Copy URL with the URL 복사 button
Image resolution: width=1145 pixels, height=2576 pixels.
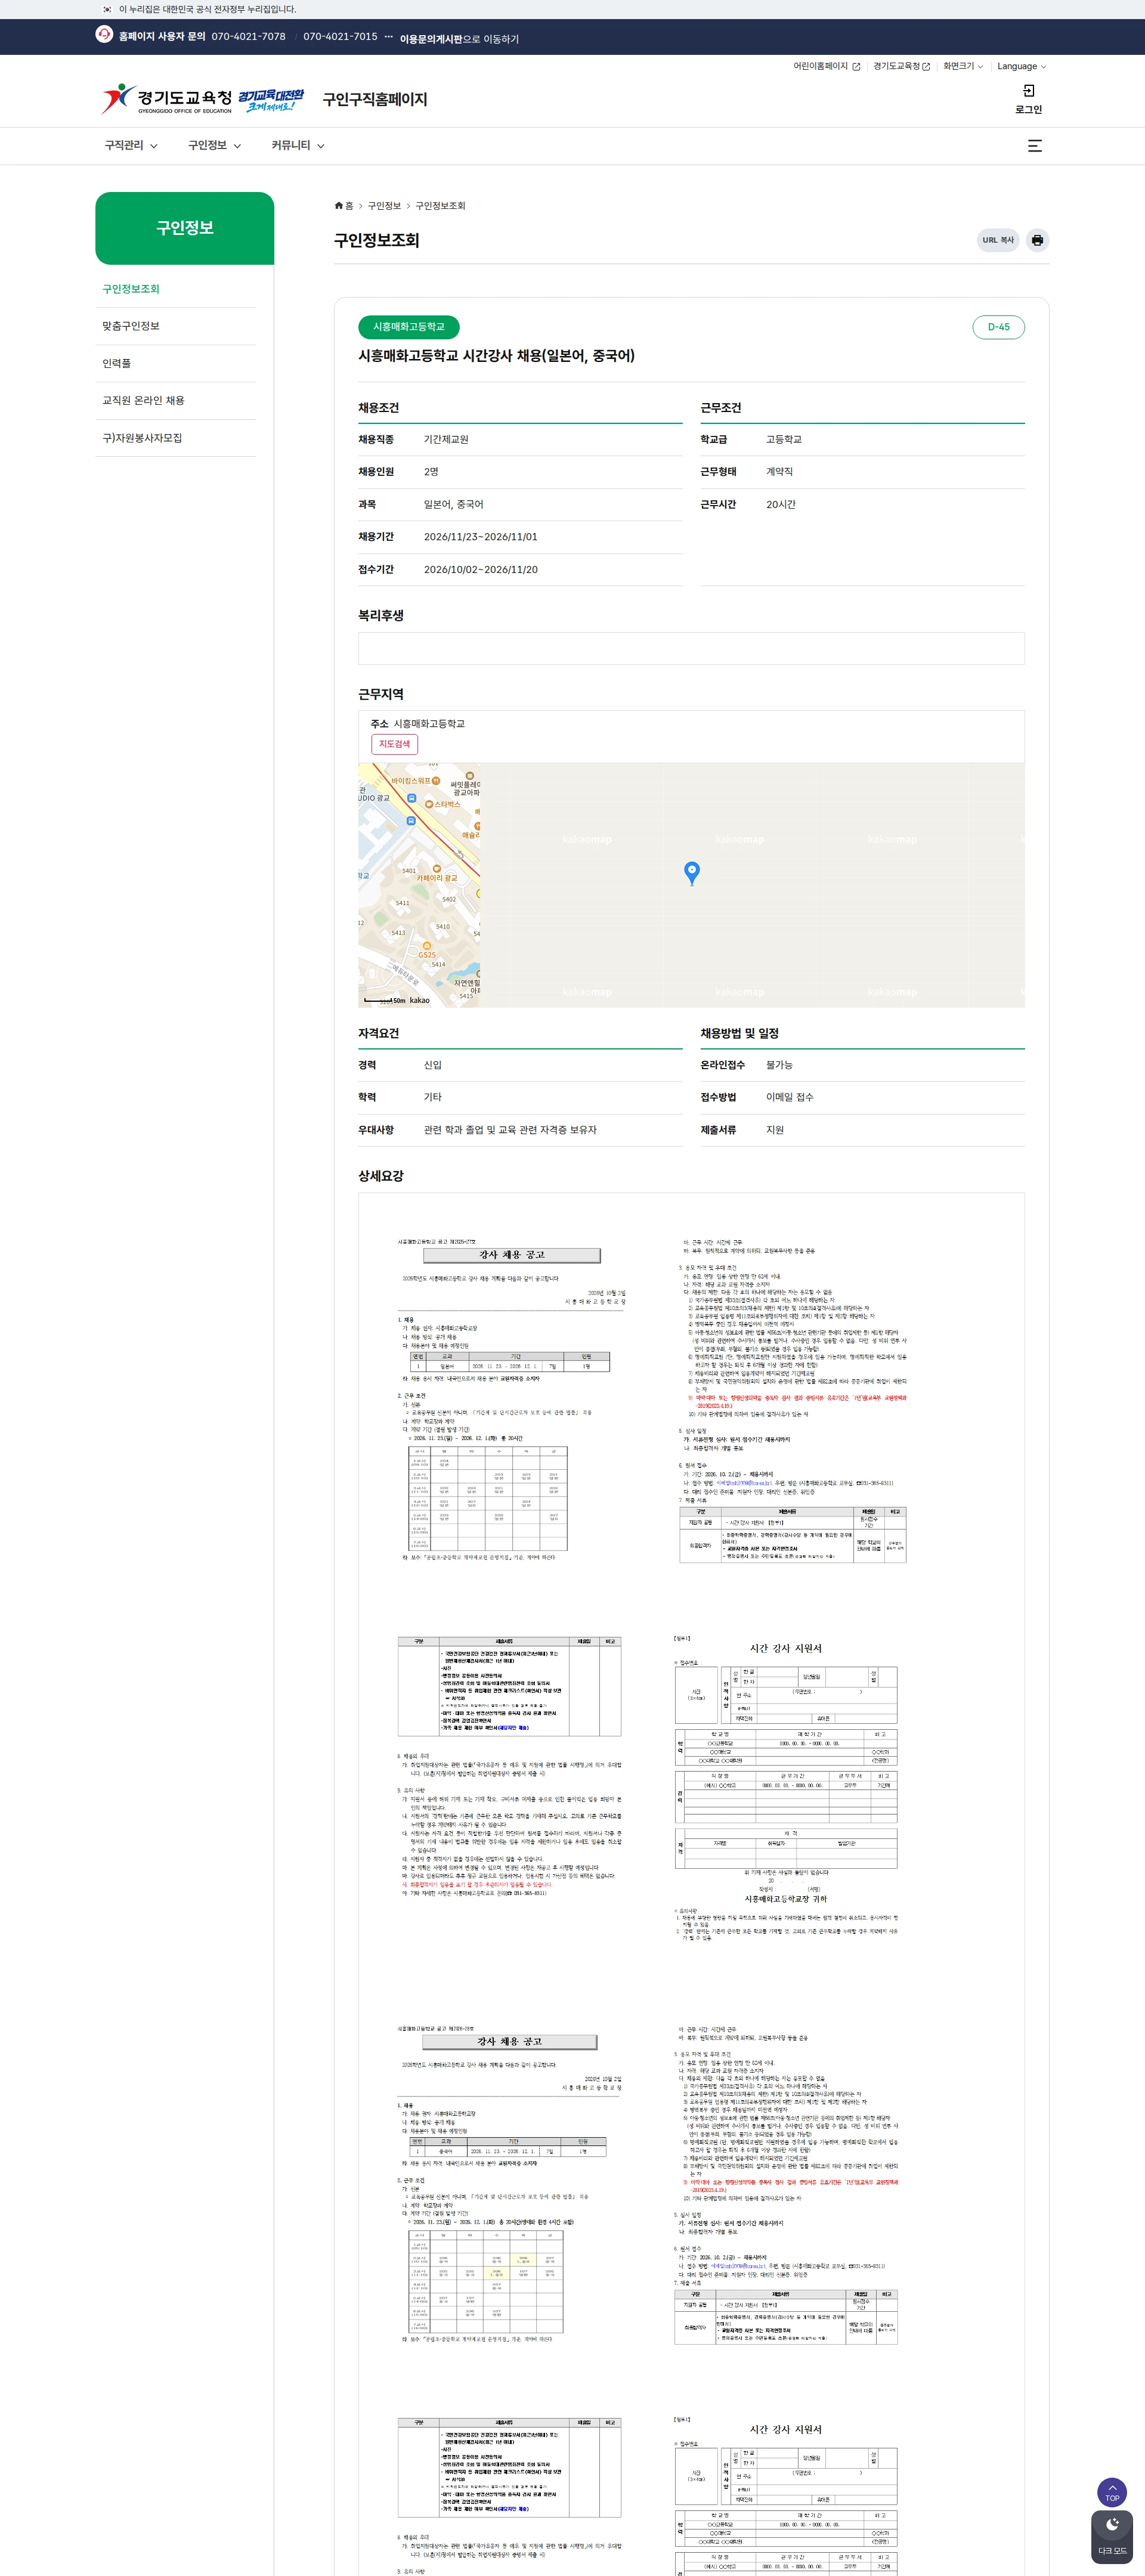pos(997,240)
